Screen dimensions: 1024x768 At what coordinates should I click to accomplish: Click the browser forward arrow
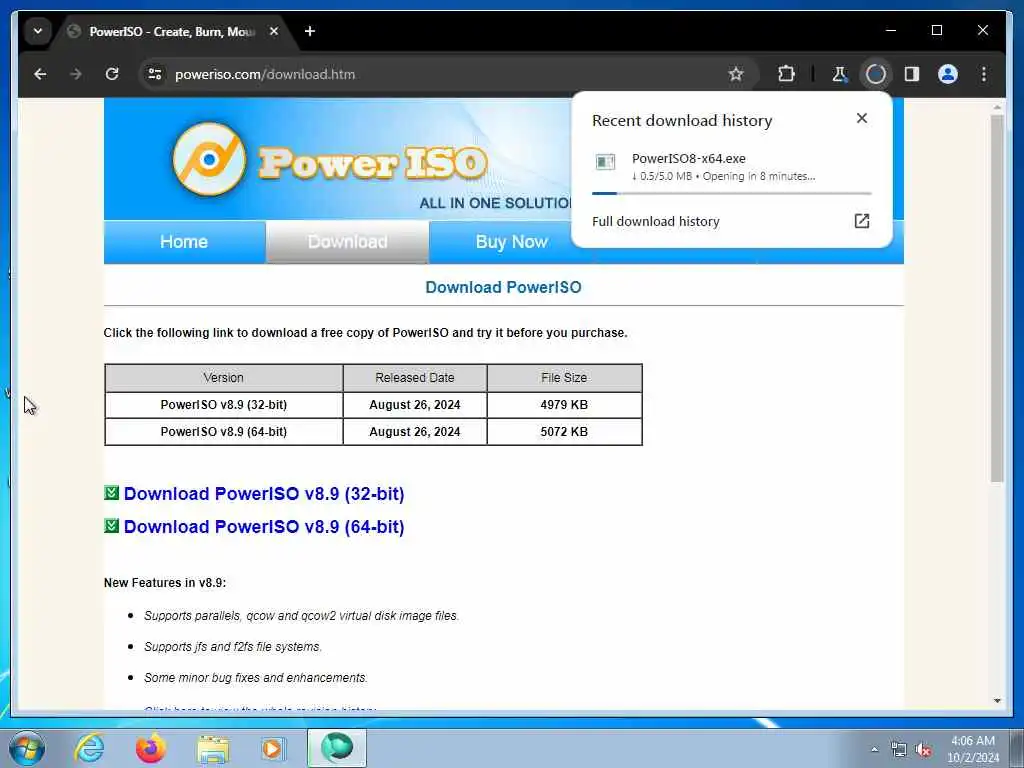click(x=76, y=74)
